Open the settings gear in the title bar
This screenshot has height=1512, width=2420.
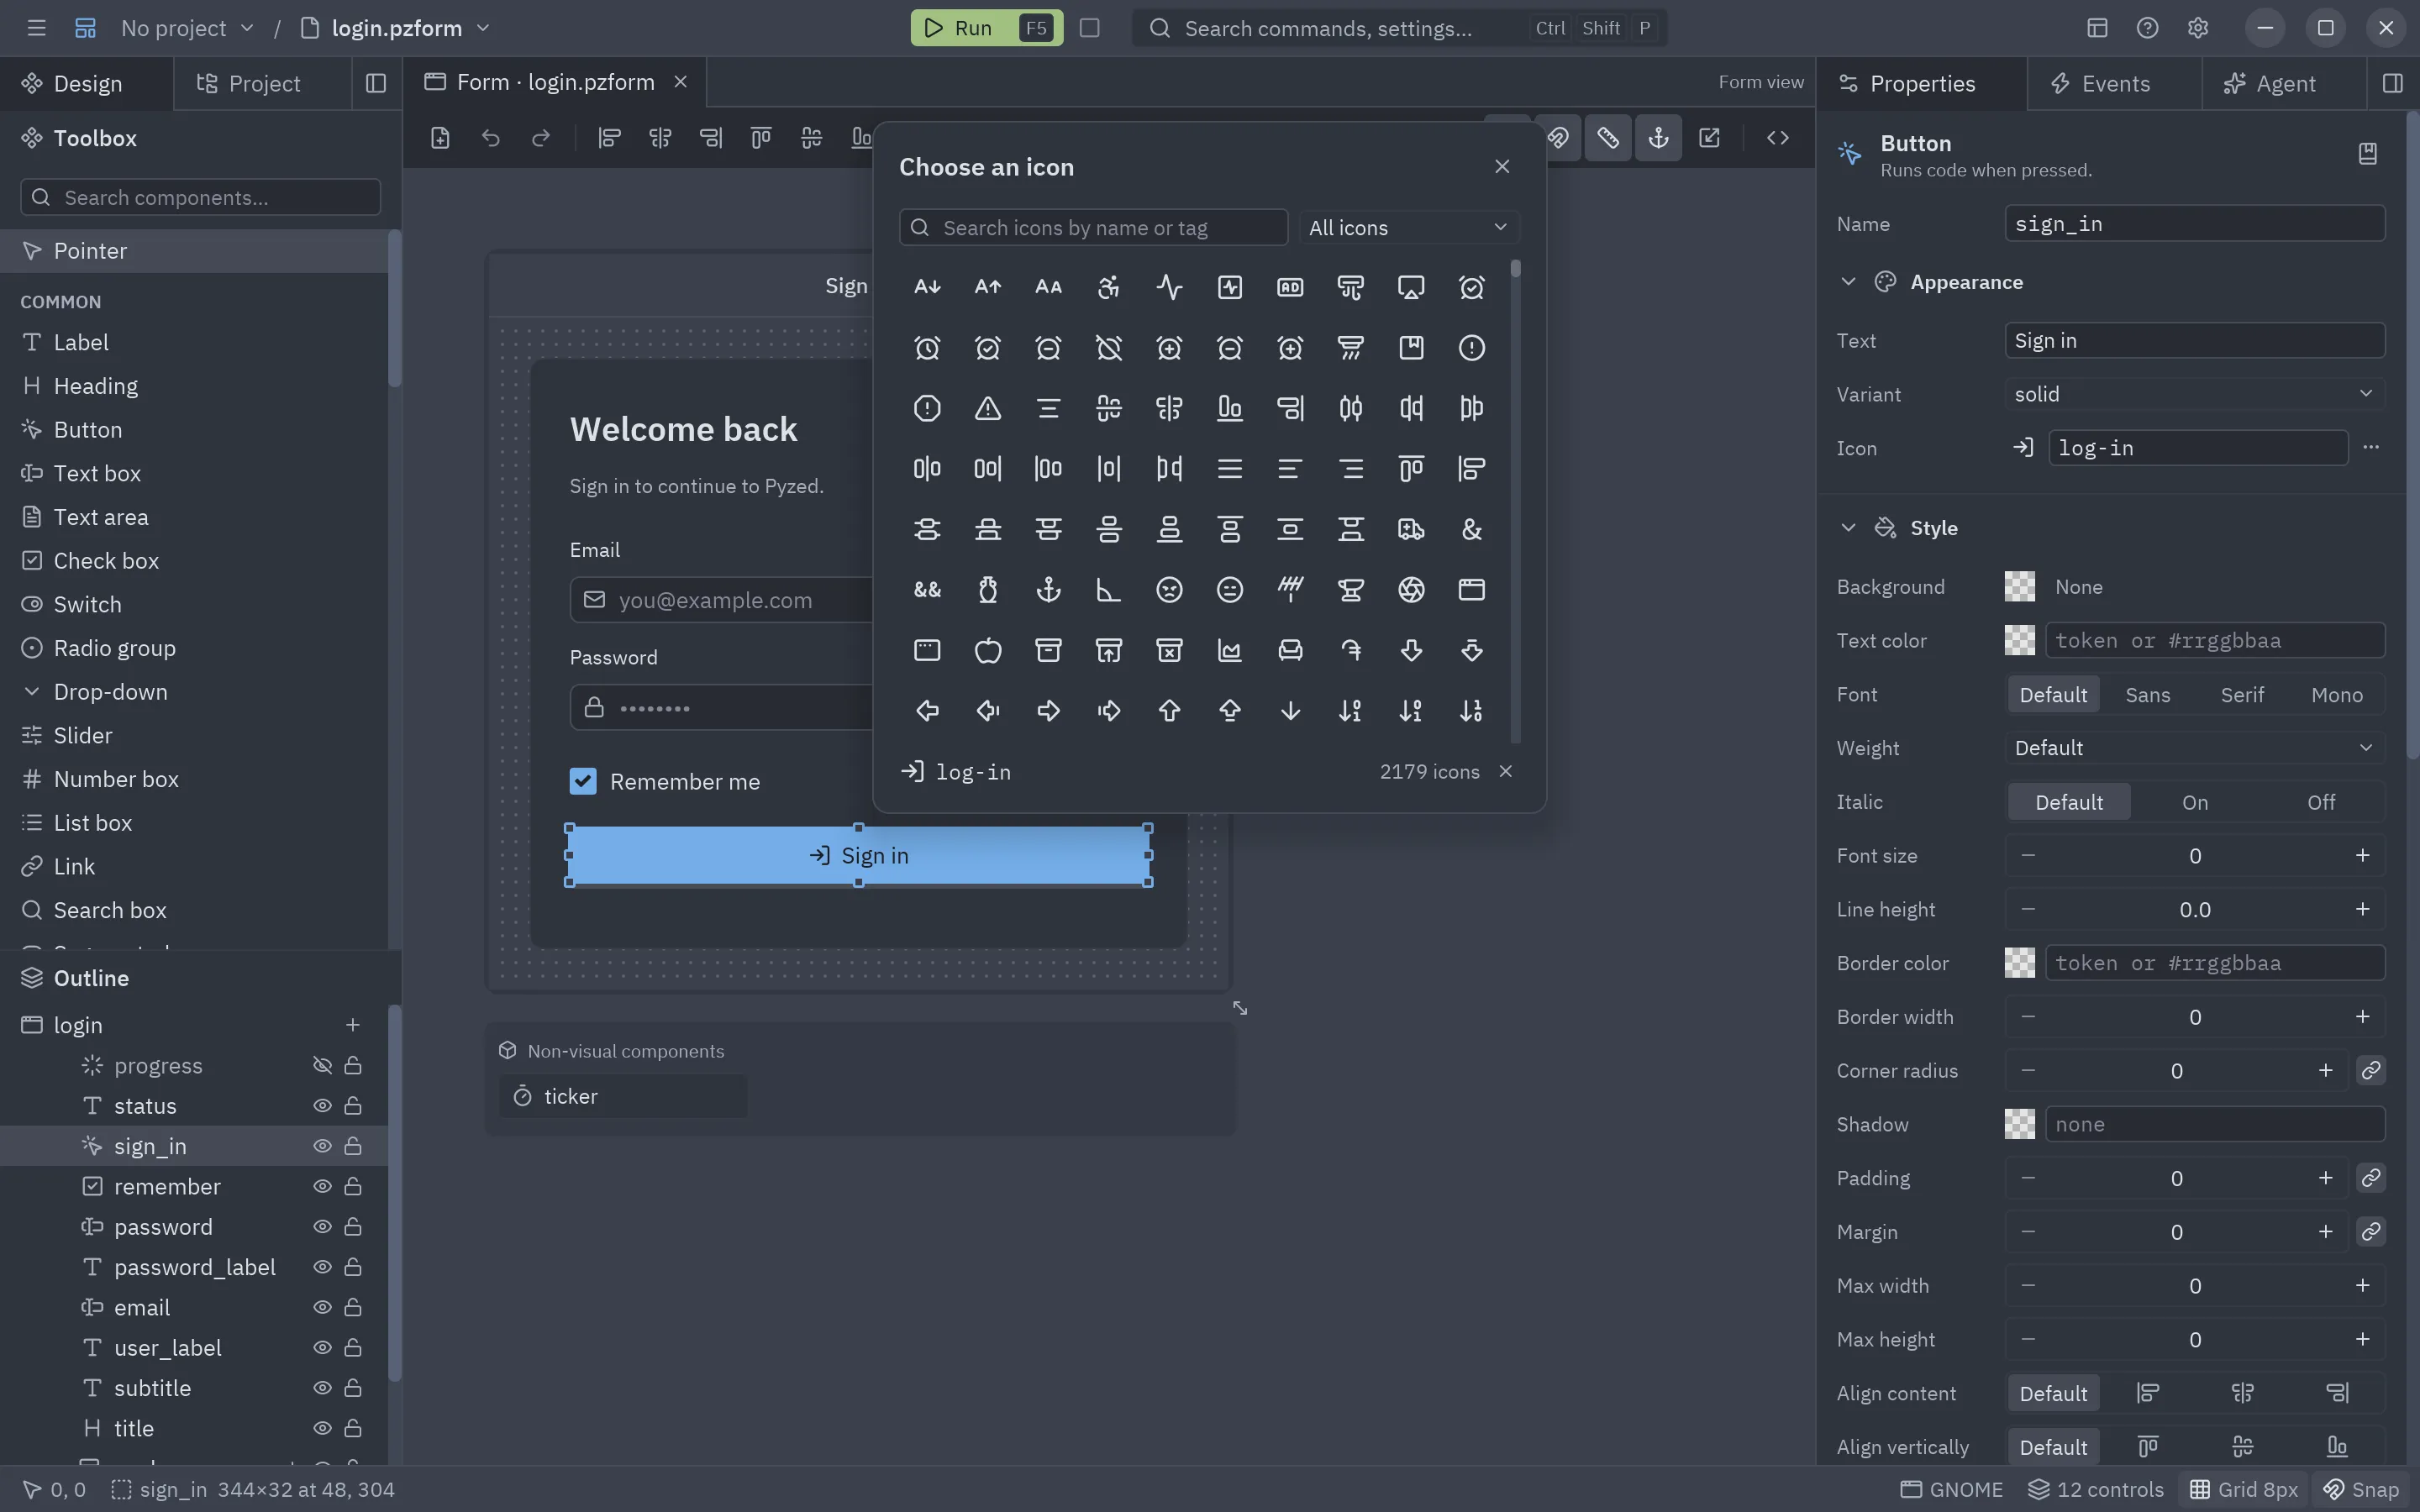[x=2197, y=28]
